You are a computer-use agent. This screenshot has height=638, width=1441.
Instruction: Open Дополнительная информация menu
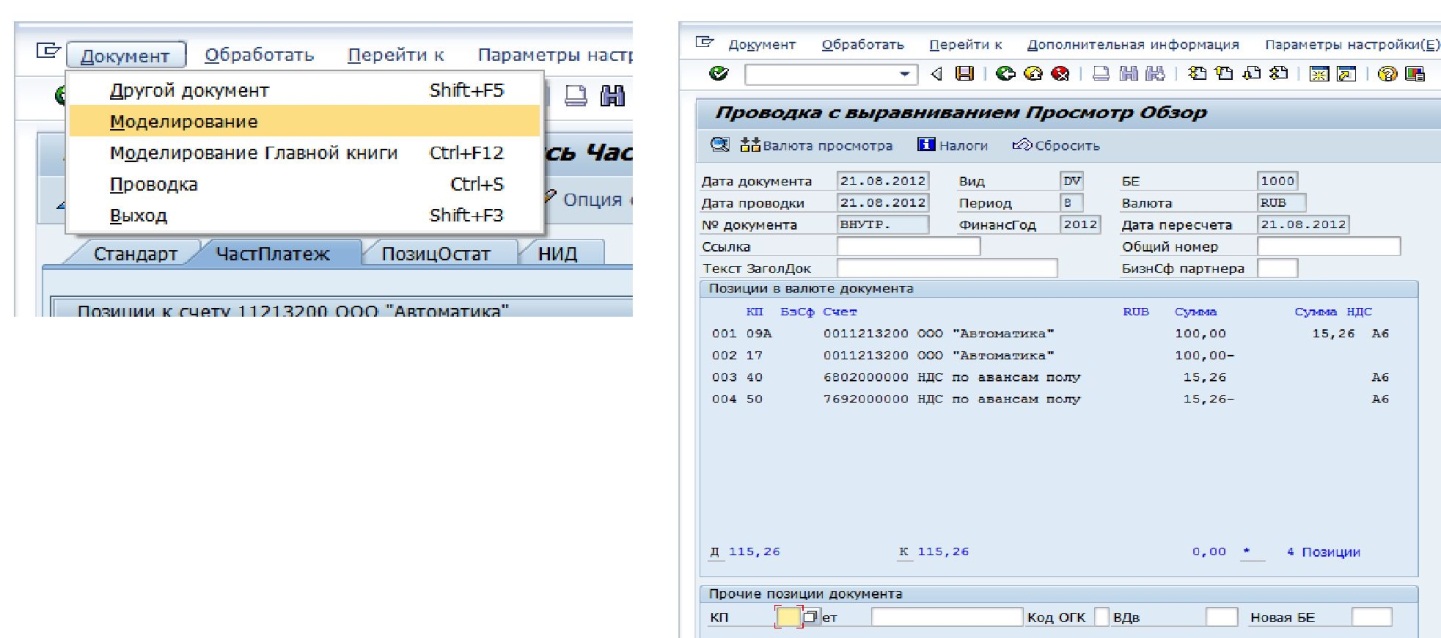coord(1133,45)
